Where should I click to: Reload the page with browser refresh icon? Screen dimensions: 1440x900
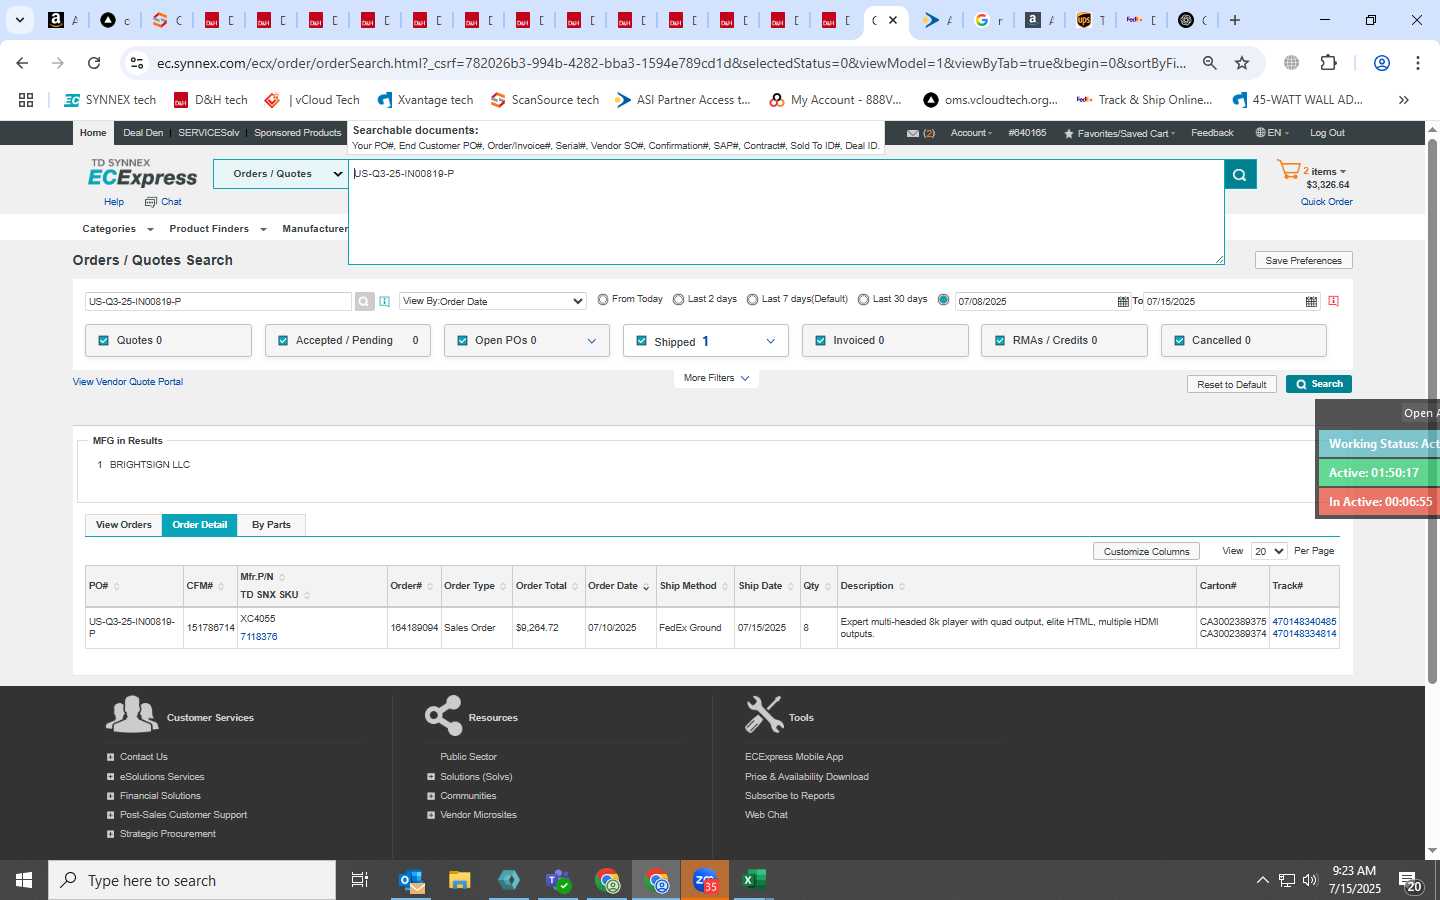coord(94,63)
